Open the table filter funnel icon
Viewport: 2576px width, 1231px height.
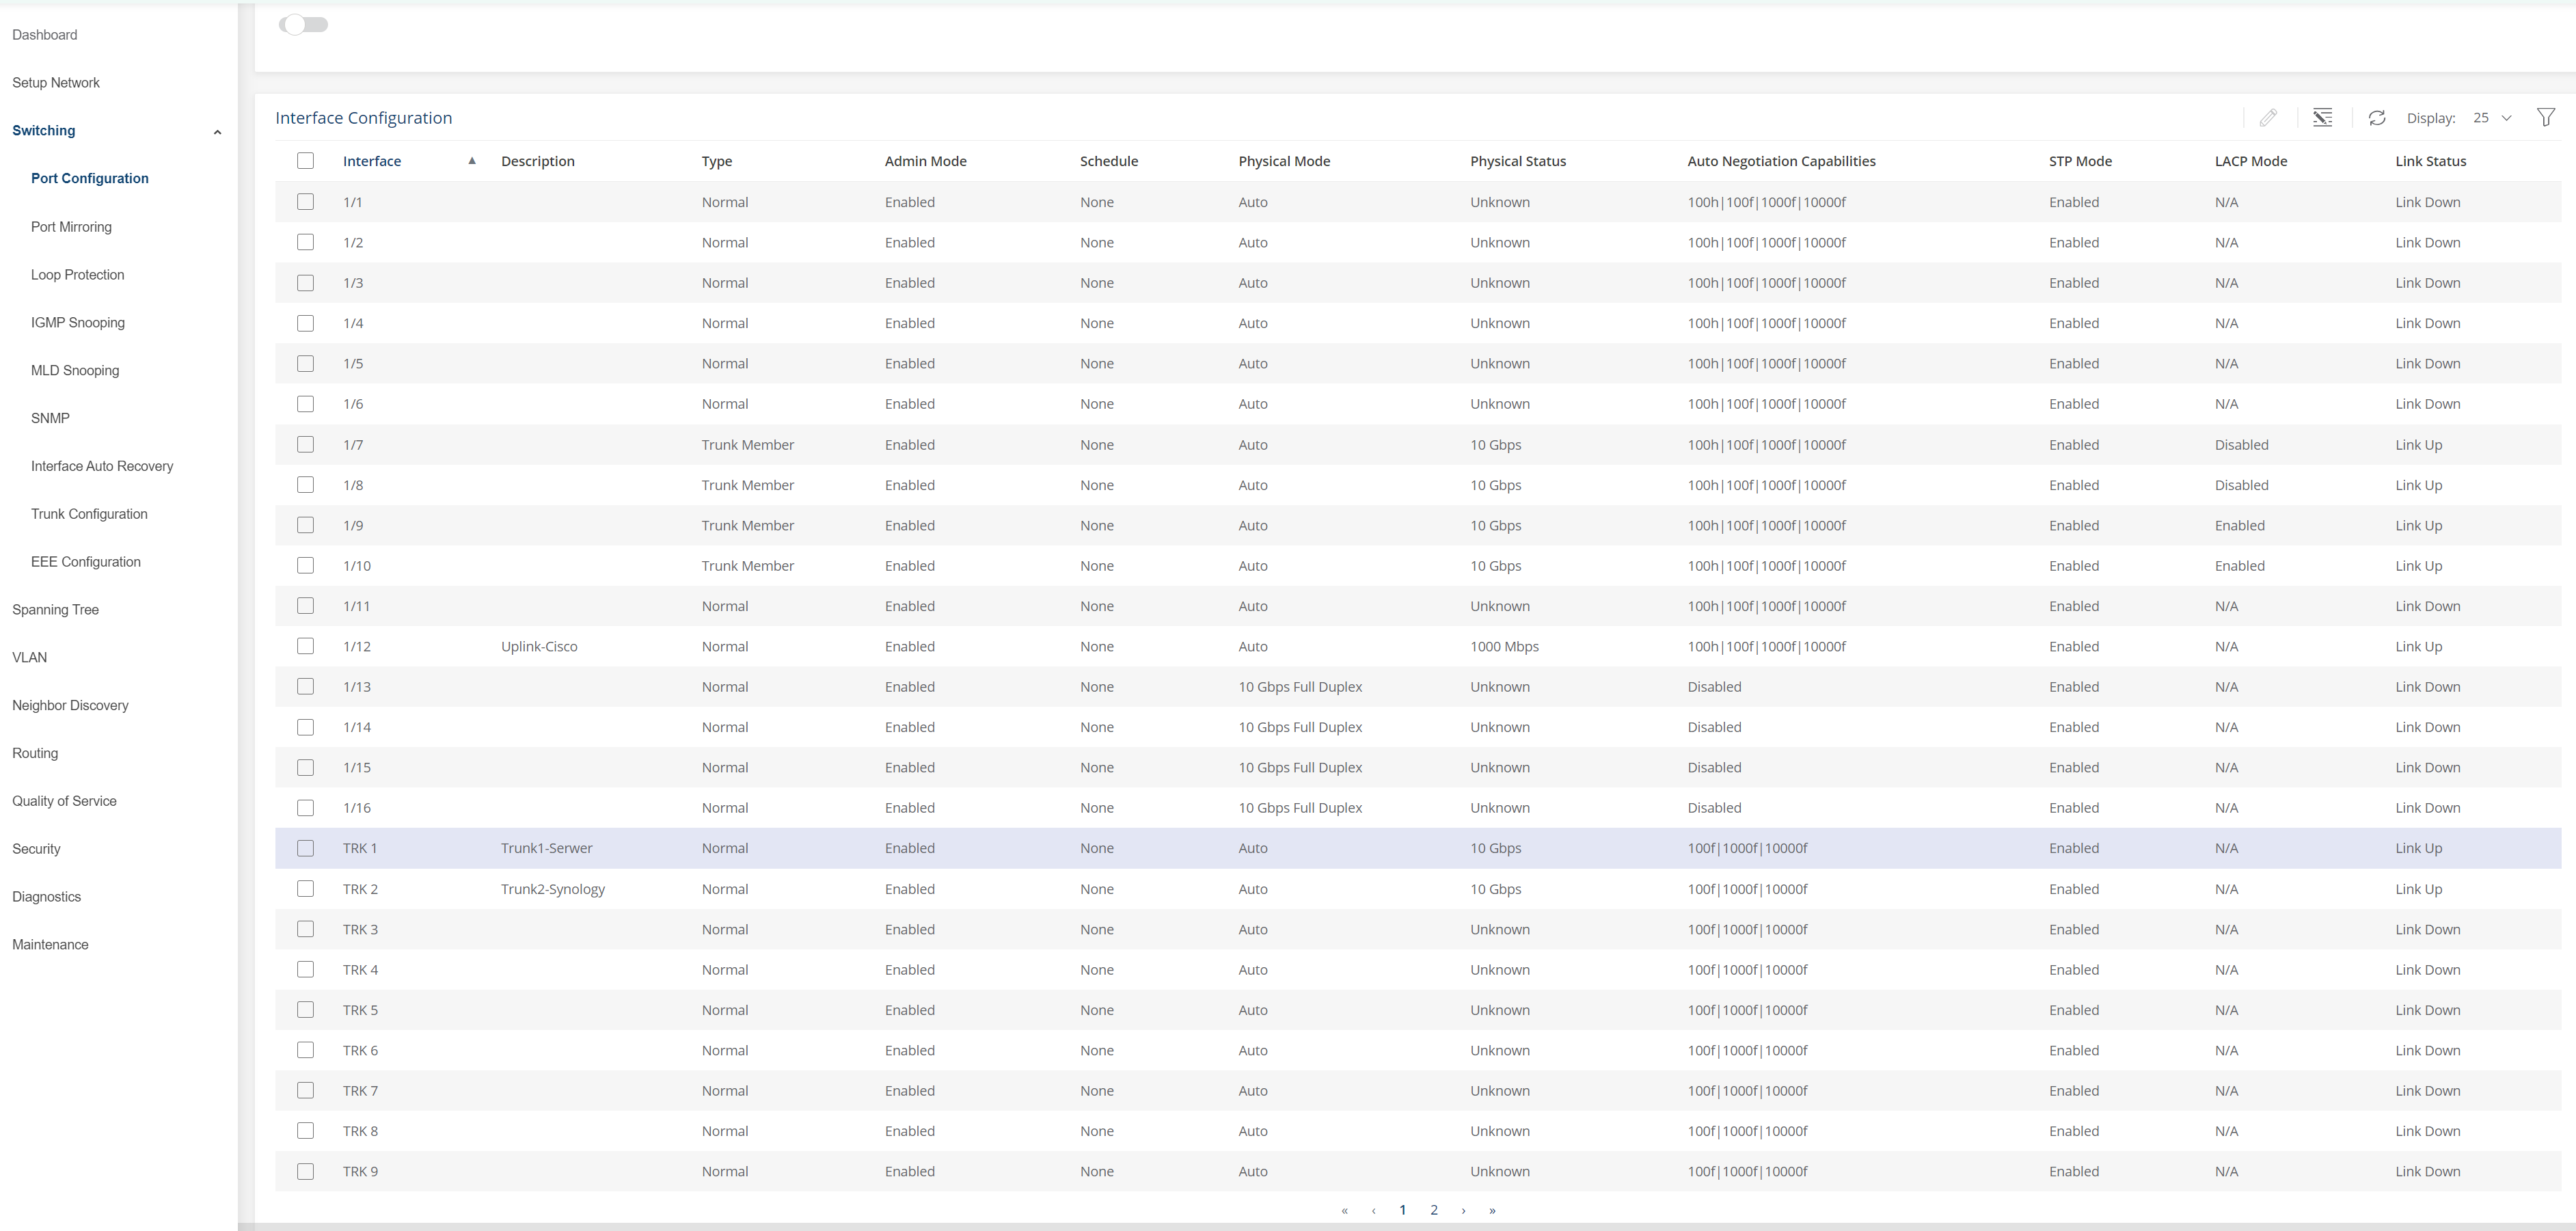click(x=2545, y=118)
